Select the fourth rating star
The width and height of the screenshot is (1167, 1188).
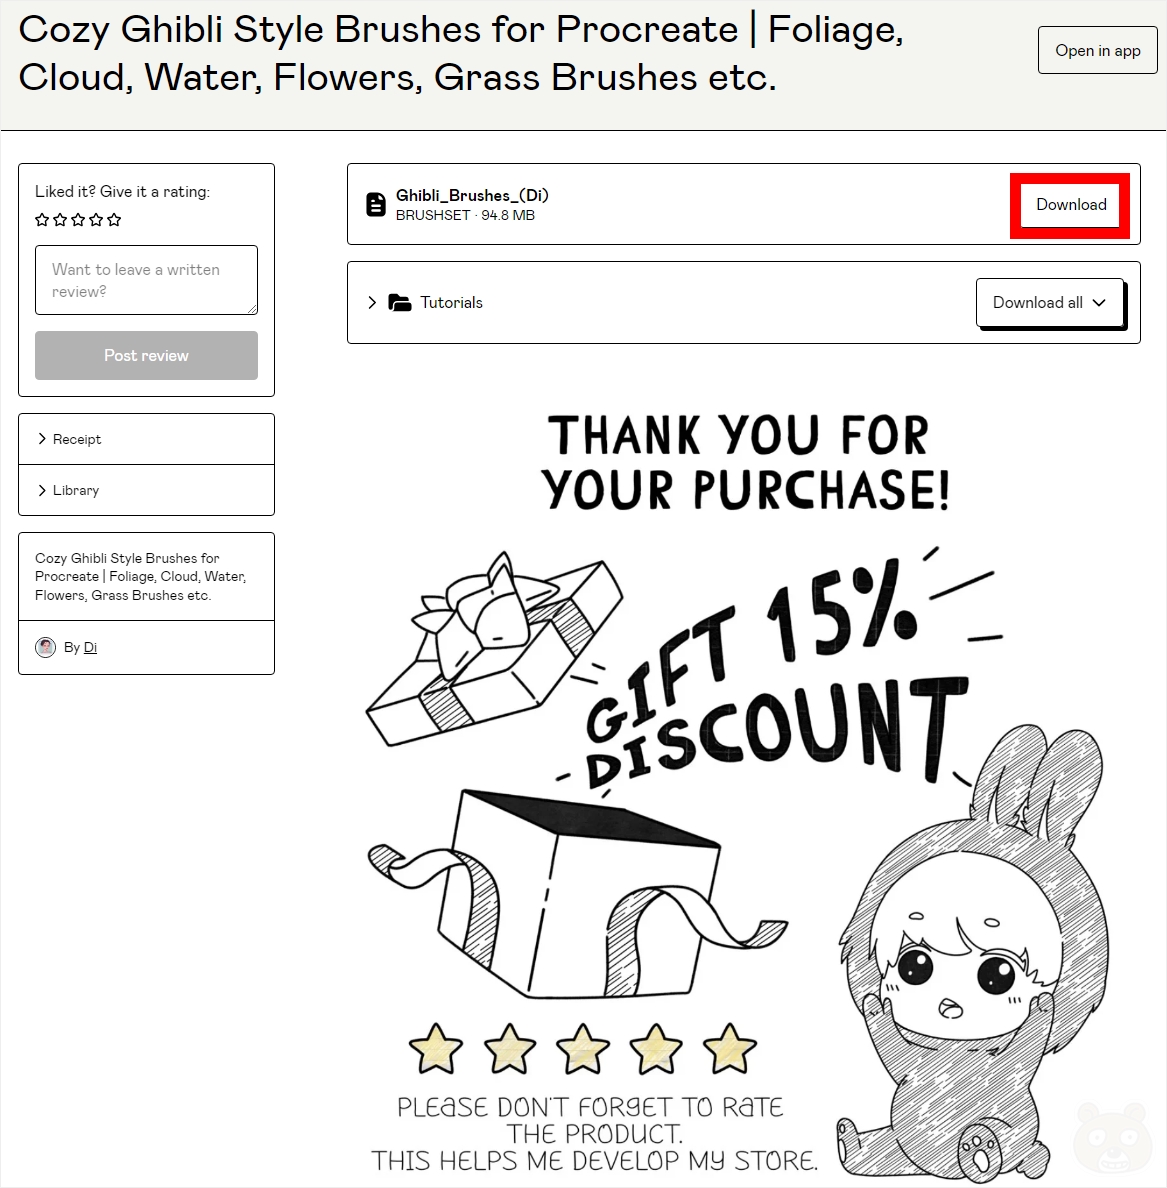click(x=96, y=220)
